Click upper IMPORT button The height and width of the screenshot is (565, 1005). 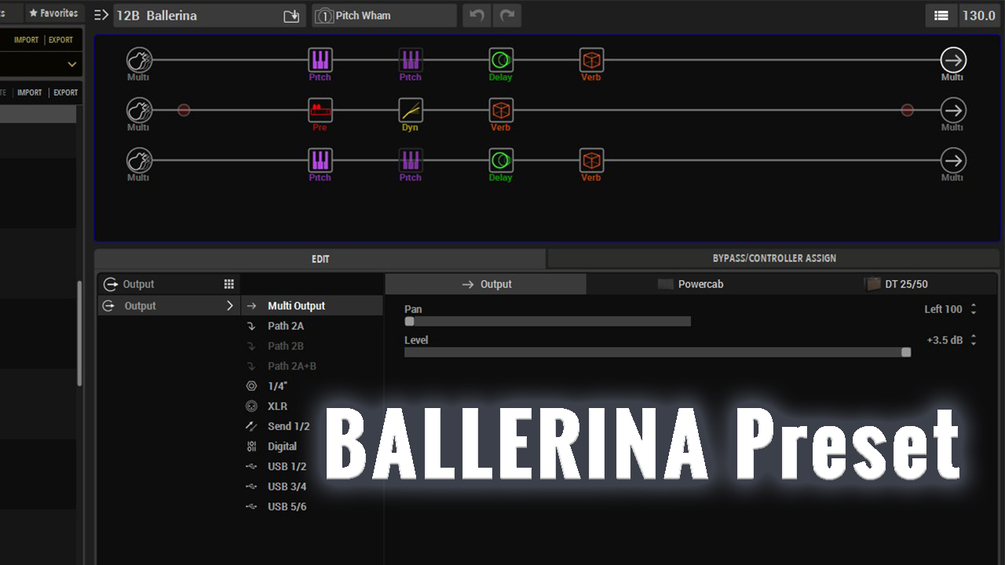coord(26,40)
